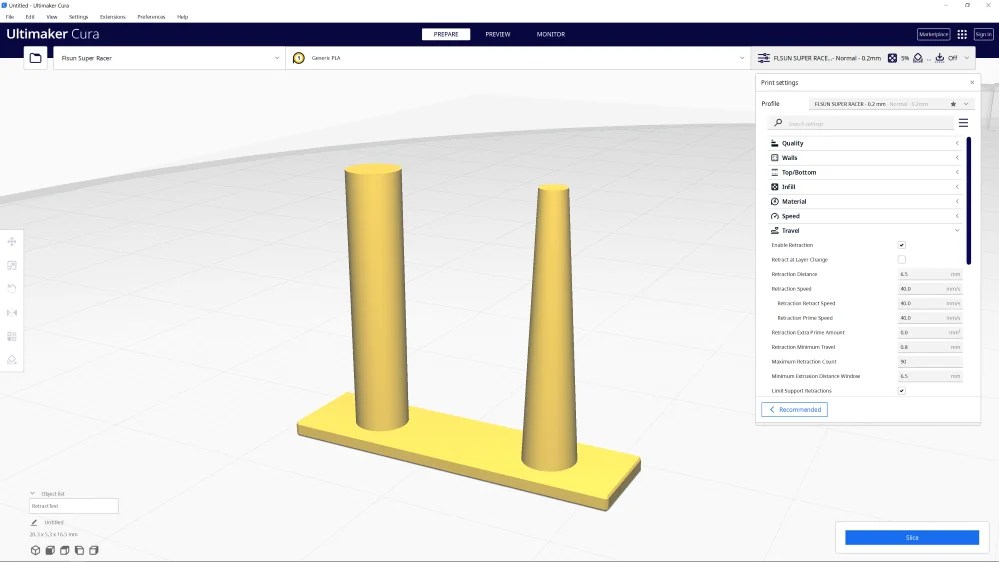Click the search magnifier icon

pos(778,122)
